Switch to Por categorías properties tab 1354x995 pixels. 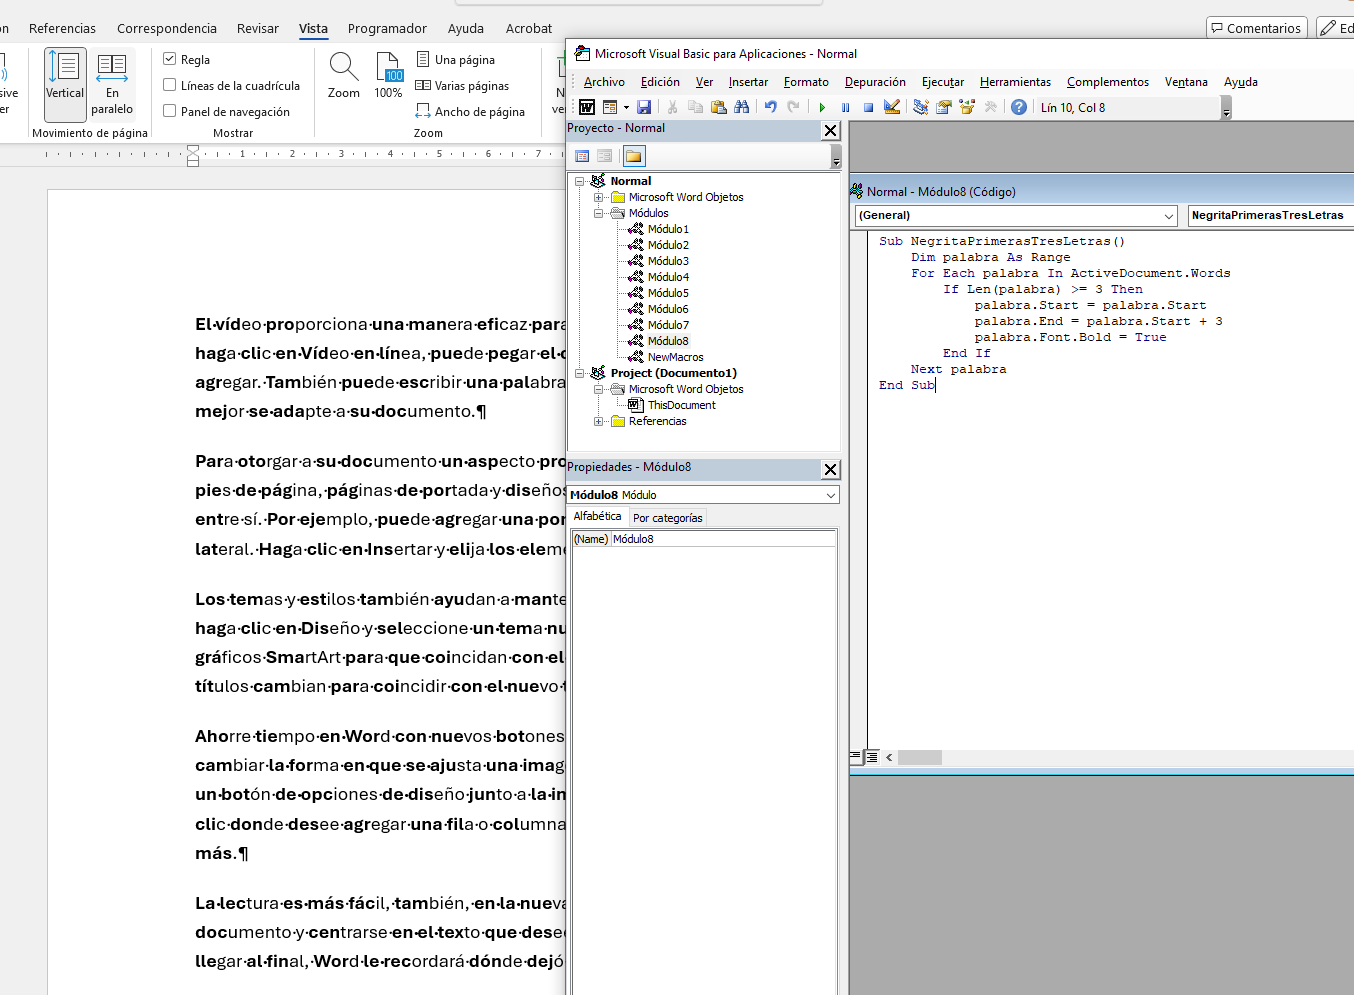tap(667, 518)
